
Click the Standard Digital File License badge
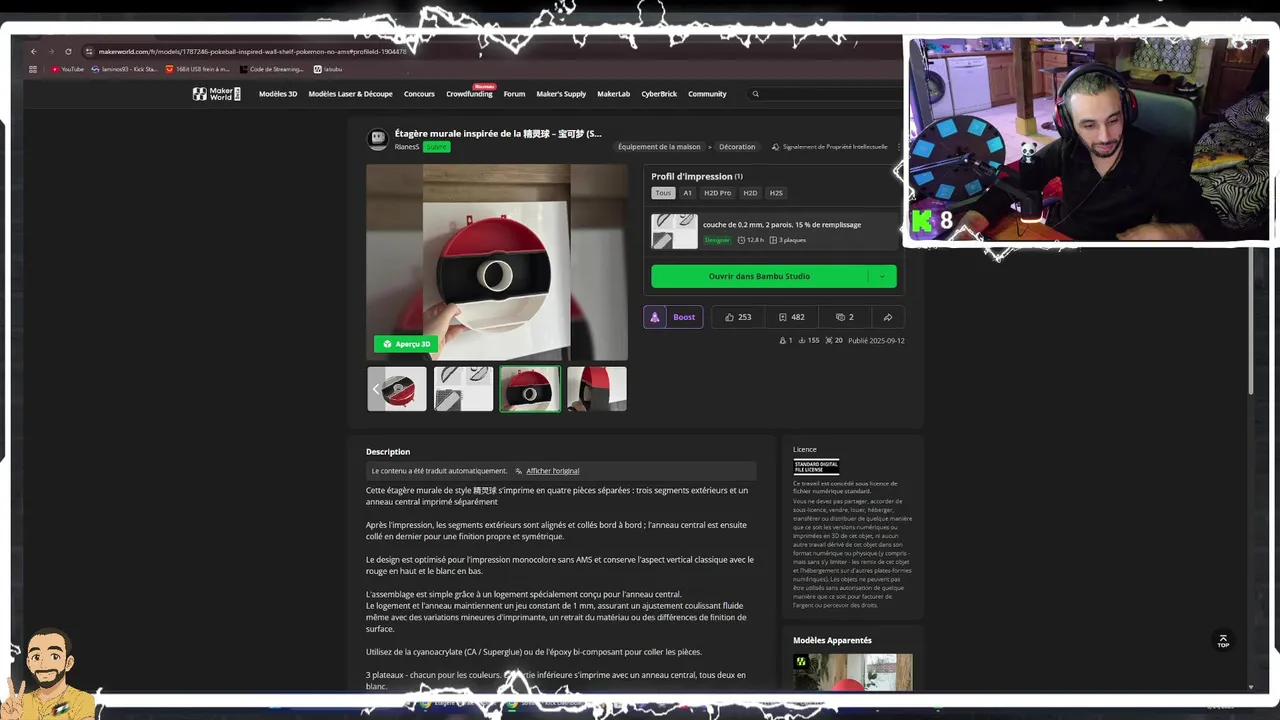click(816, 466)
